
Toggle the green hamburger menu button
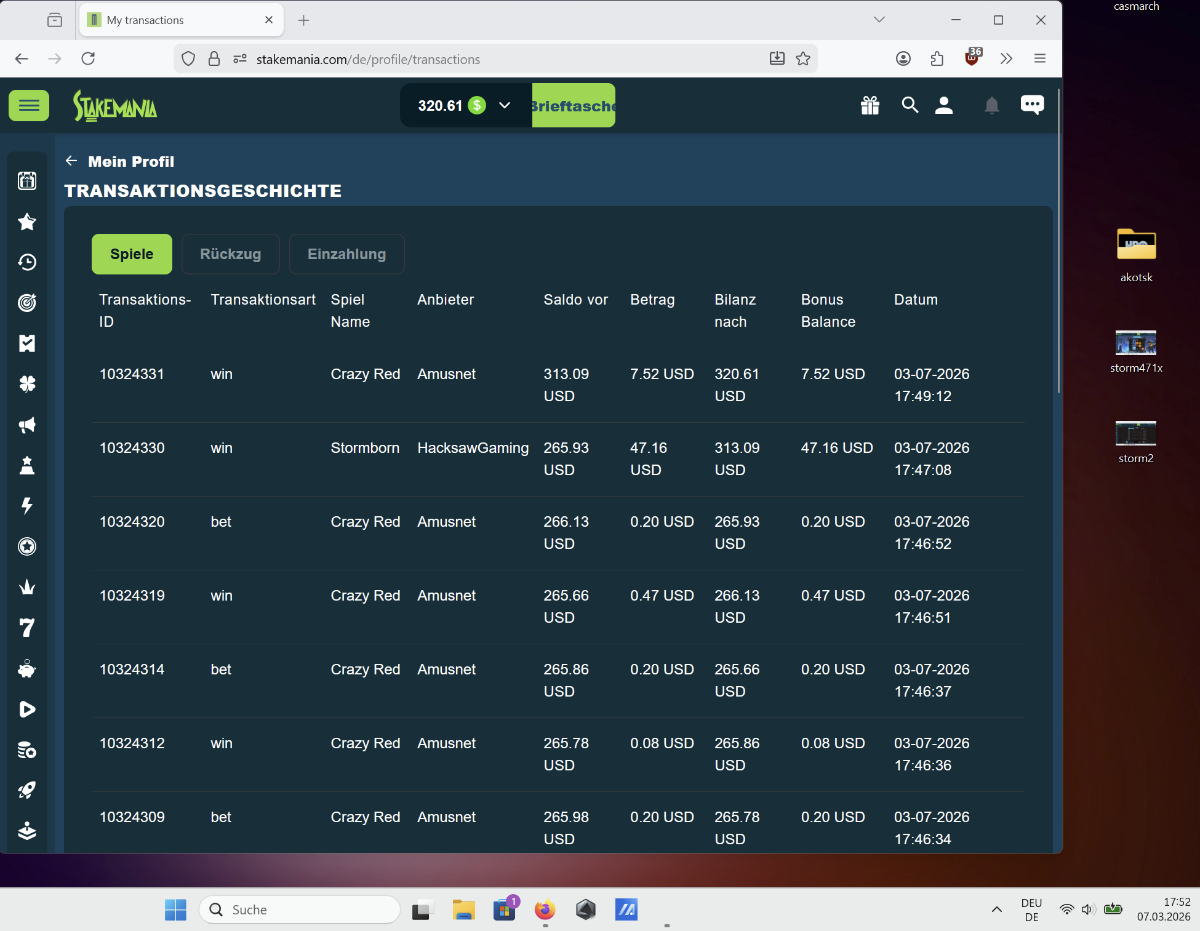click(29, 105)
